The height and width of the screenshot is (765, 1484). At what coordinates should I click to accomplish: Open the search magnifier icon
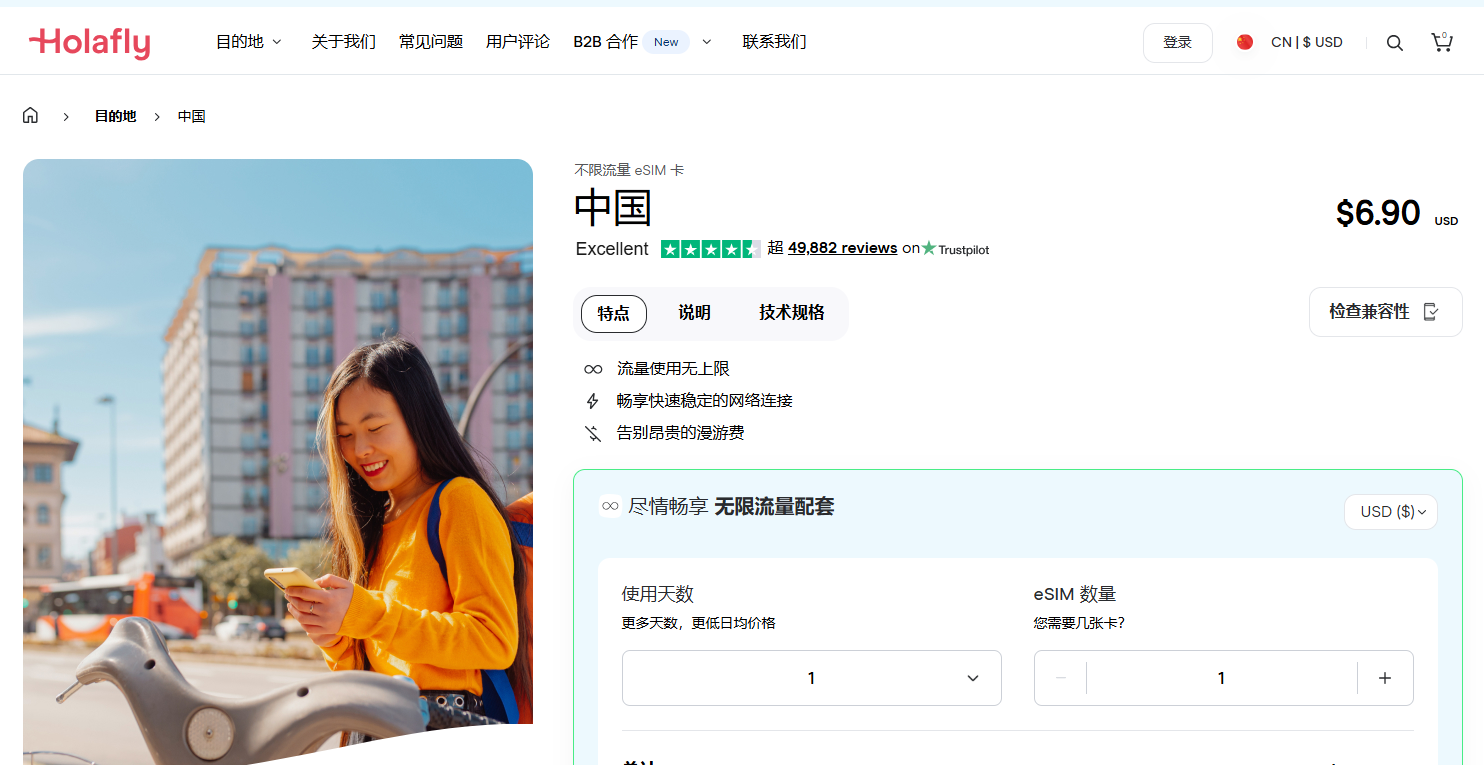[1394, 43]
